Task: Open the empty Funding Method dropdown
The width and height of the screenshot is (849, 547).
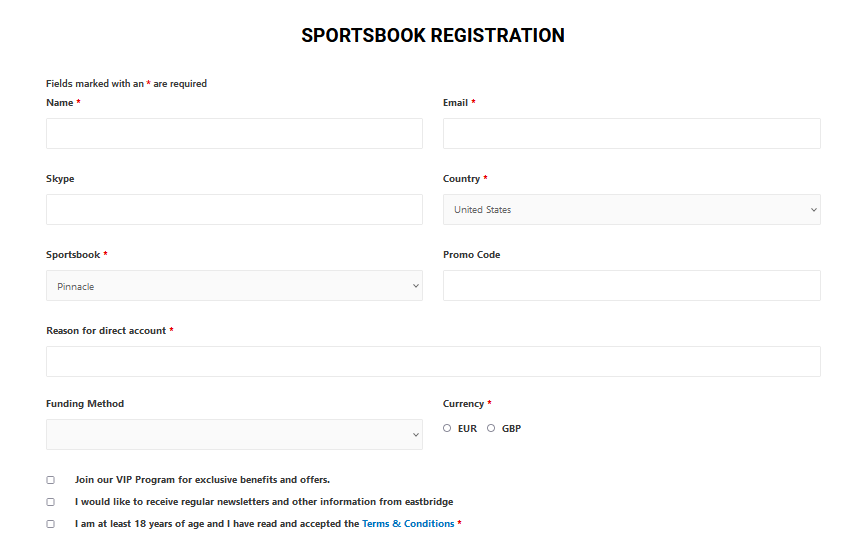Action: point(234,435)
